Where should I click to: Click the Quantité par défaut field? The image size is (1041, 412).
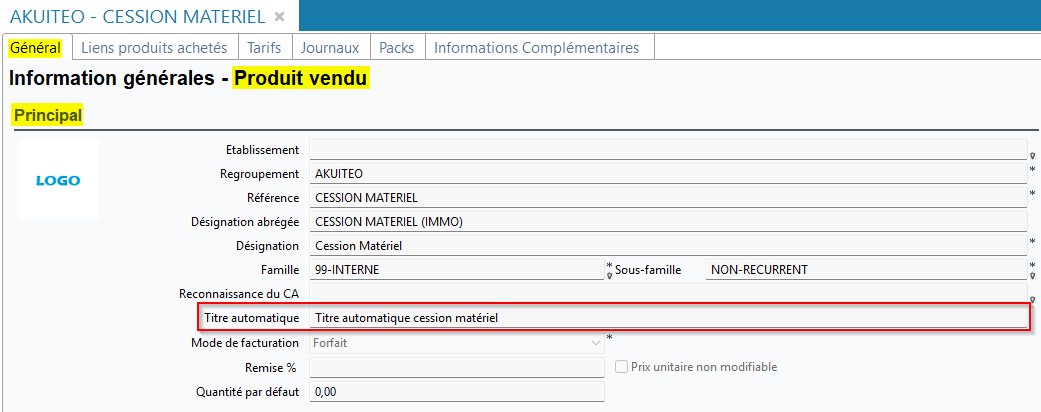457,391
